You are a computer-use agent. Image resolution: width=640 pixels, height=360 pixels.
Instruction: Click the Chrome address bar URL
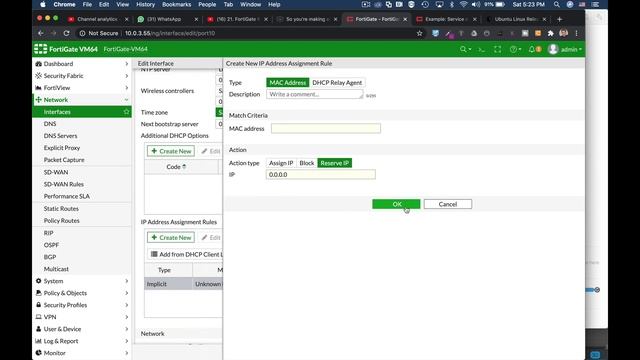(170, 33)
